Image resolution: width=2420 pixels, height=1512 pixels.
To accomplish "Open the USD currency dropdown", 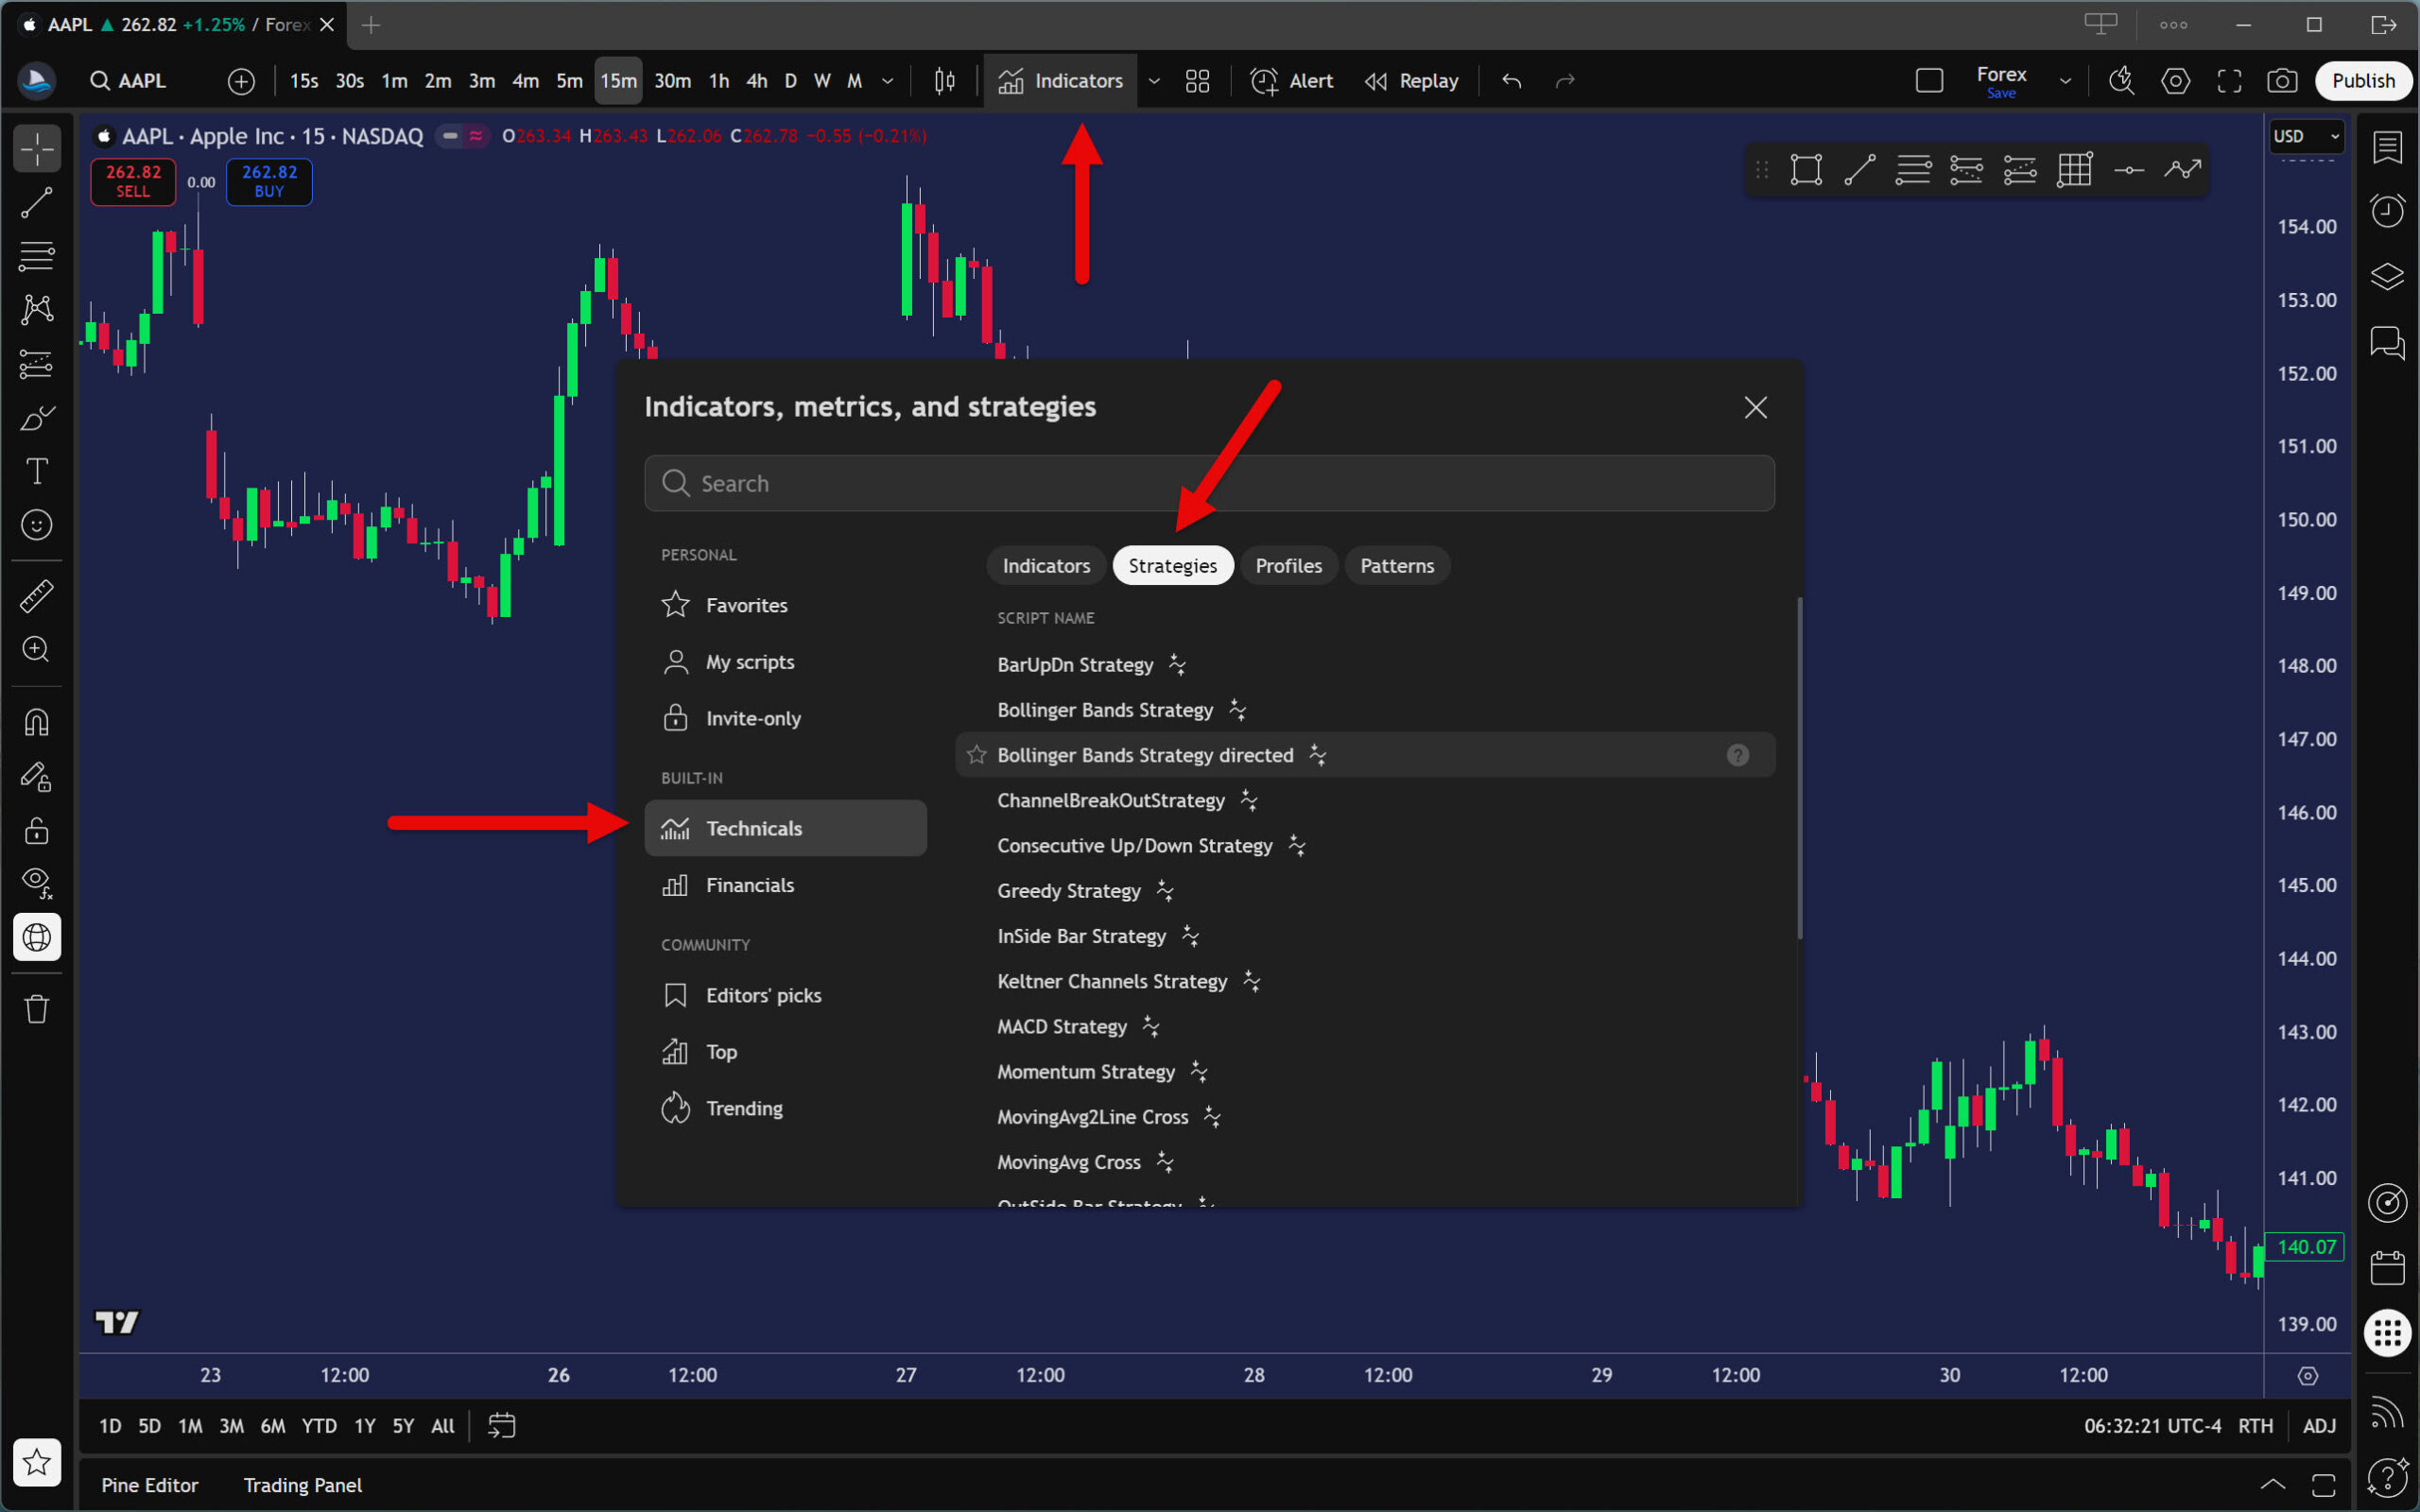I will click(2305, 136).
